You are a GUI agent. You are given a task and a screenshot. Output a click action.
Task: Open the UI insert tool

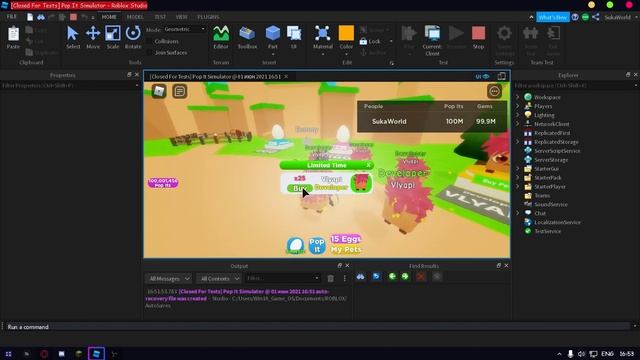pyautogui.click(x=294, y=37)
